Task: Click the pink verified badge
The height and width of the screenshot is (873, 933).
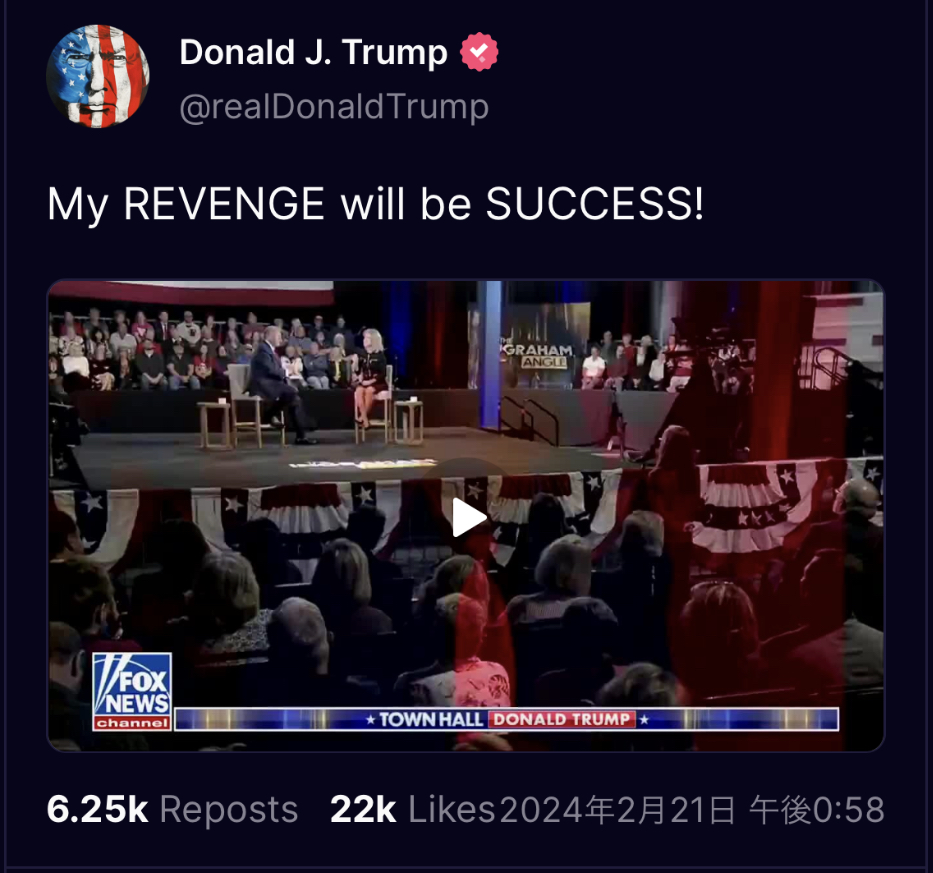Action: click(479, 52)
